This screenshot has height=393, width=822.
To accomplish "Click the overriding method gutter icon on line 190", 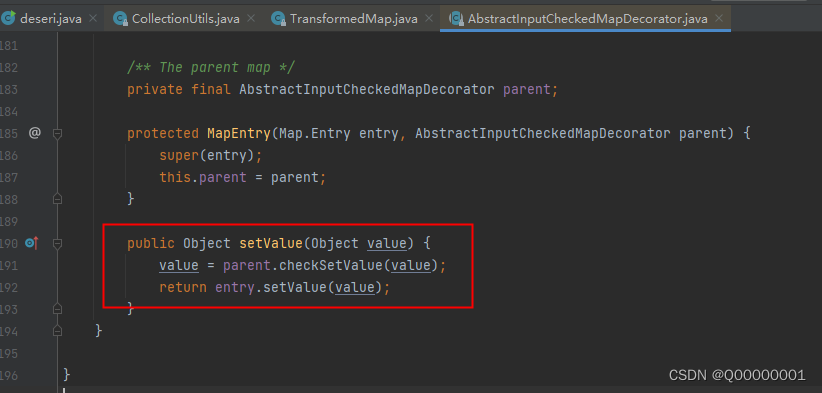I will point(32,243).
